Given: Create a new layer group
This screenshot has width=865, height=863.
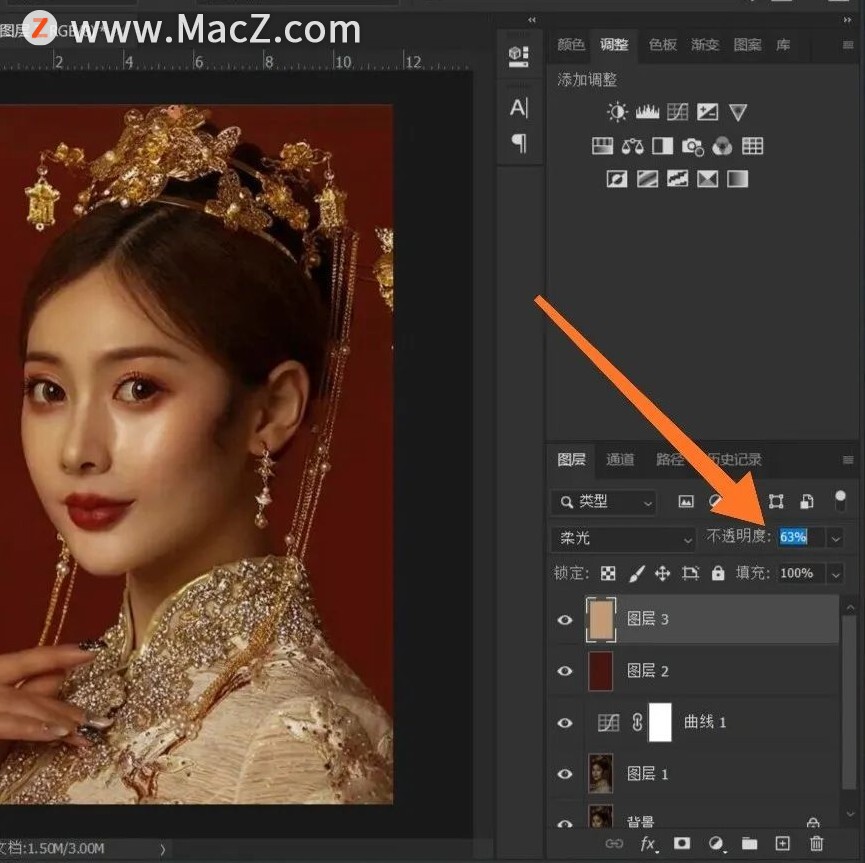Looking at the screenshot, I should click(749, 843).
